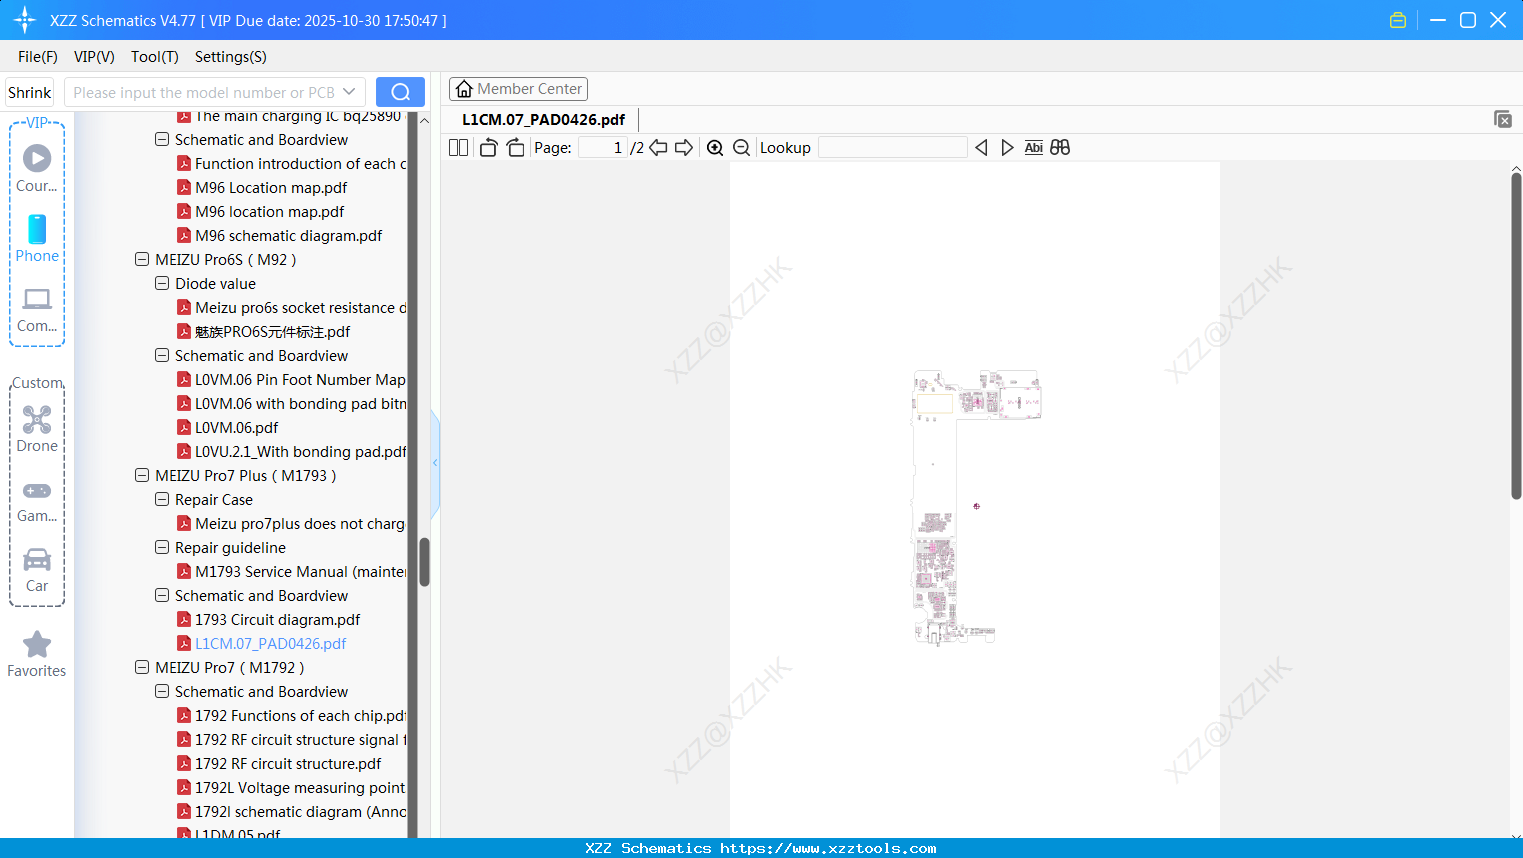Viewport: 1523px width, 858px height.
Task: Open the Courses sidebar section
Action: (37, 168)
